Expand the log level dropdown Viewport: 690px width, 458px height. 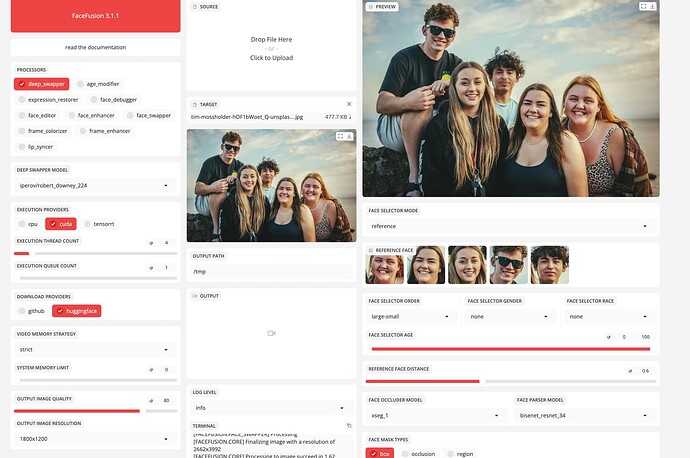coord(271,408)
